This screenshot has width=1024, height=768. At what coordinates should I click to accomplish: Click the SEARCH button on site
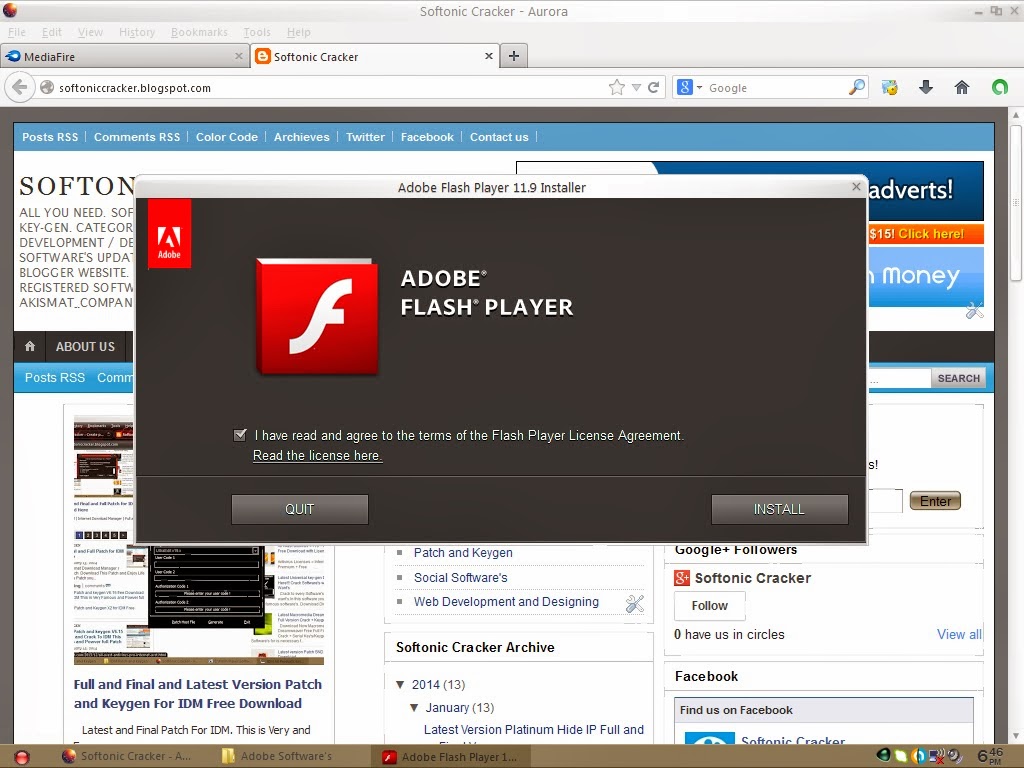pyautogui.click(x=959, y=378)
